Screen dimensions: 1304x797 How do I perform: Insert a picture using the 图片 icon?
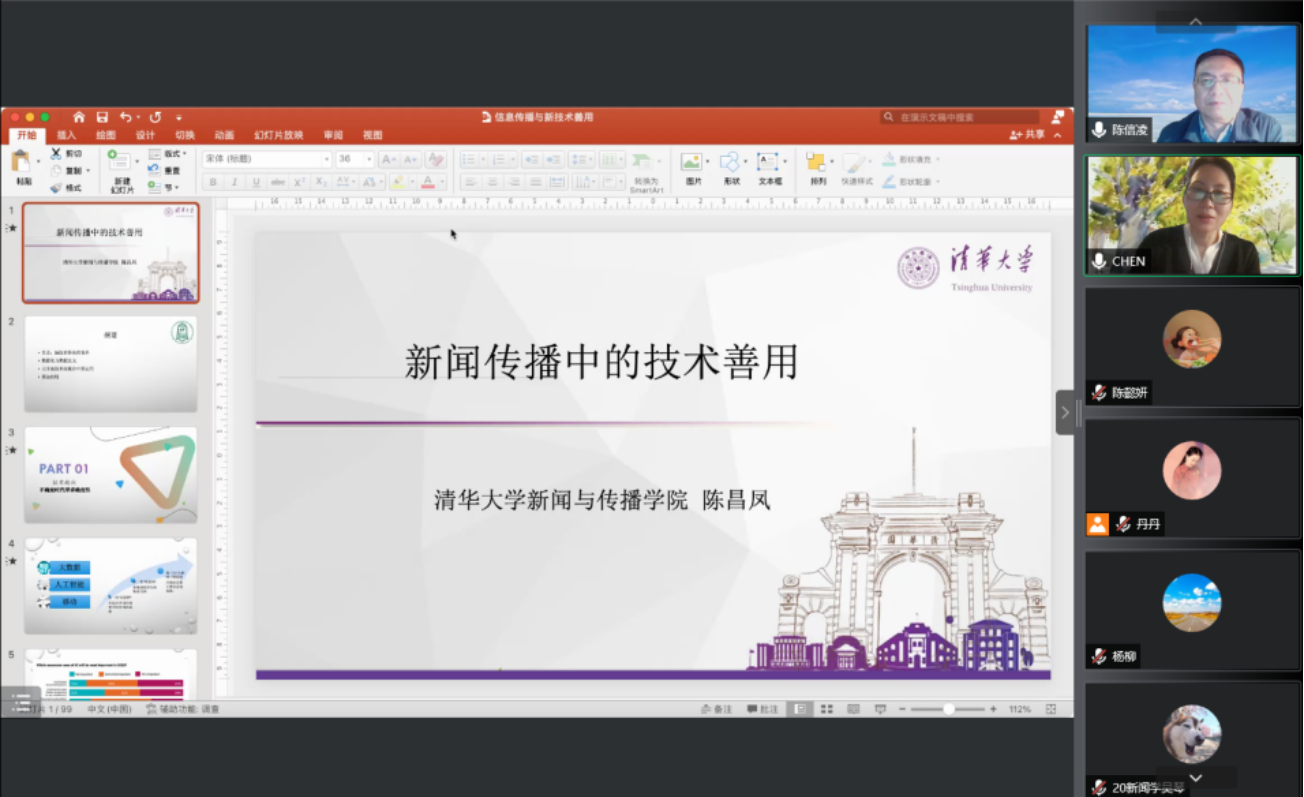click(692, 162)
